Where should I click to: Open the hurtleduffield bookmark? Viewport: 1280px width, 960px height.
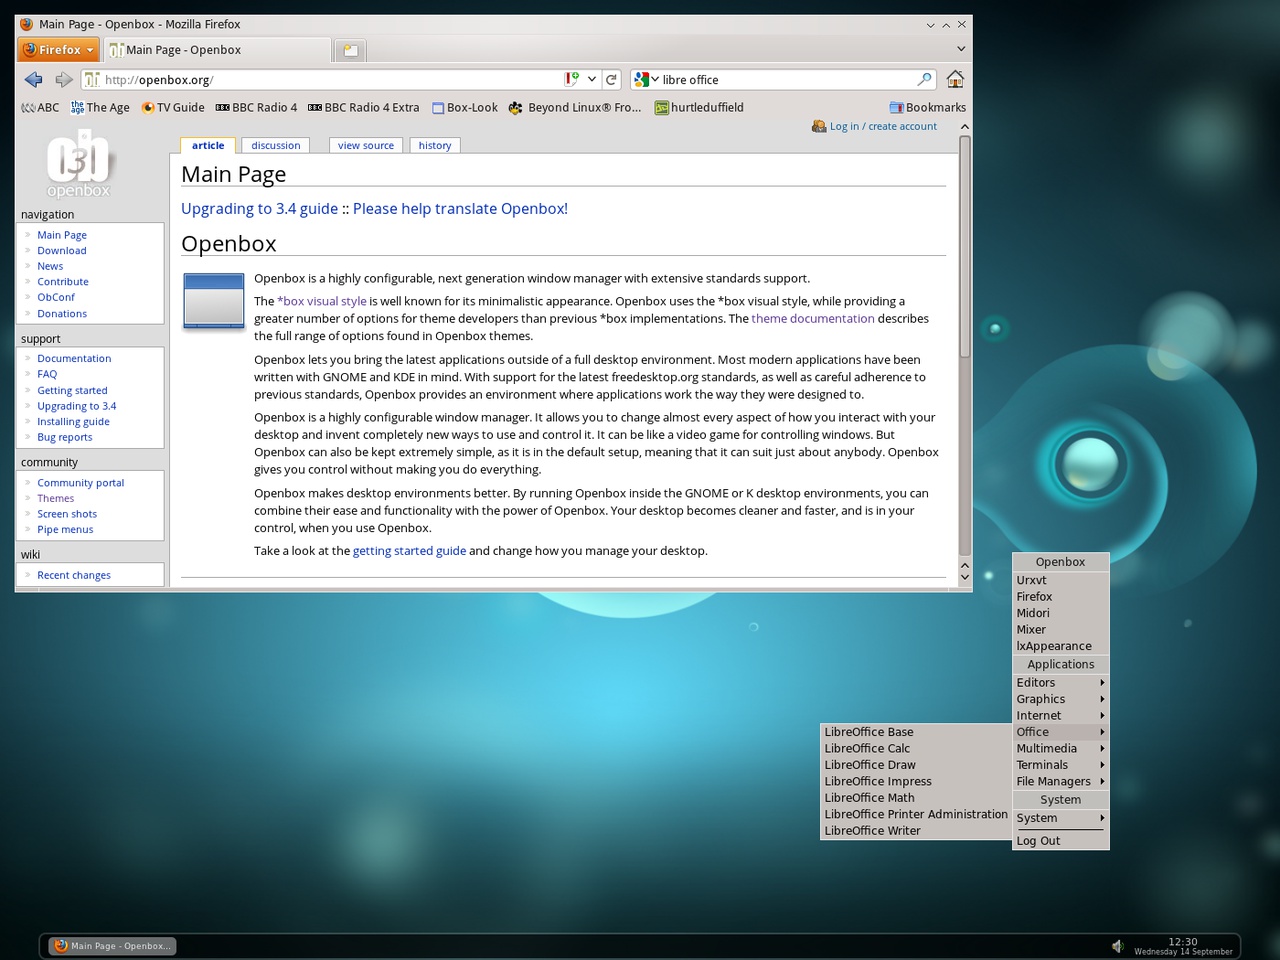pyautogui.click(x=699, y=107)
